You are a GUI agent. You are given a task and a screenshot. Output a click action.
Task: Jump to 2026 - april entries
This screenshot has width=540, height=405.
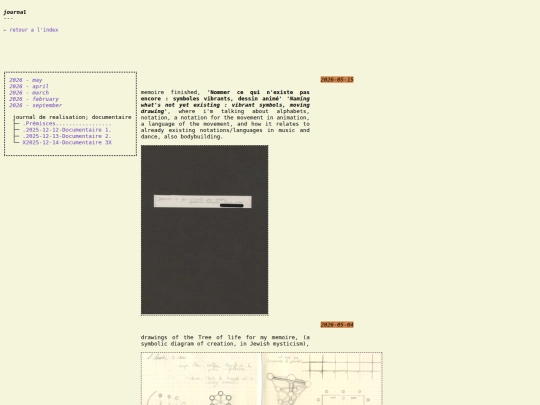point(29,86)
